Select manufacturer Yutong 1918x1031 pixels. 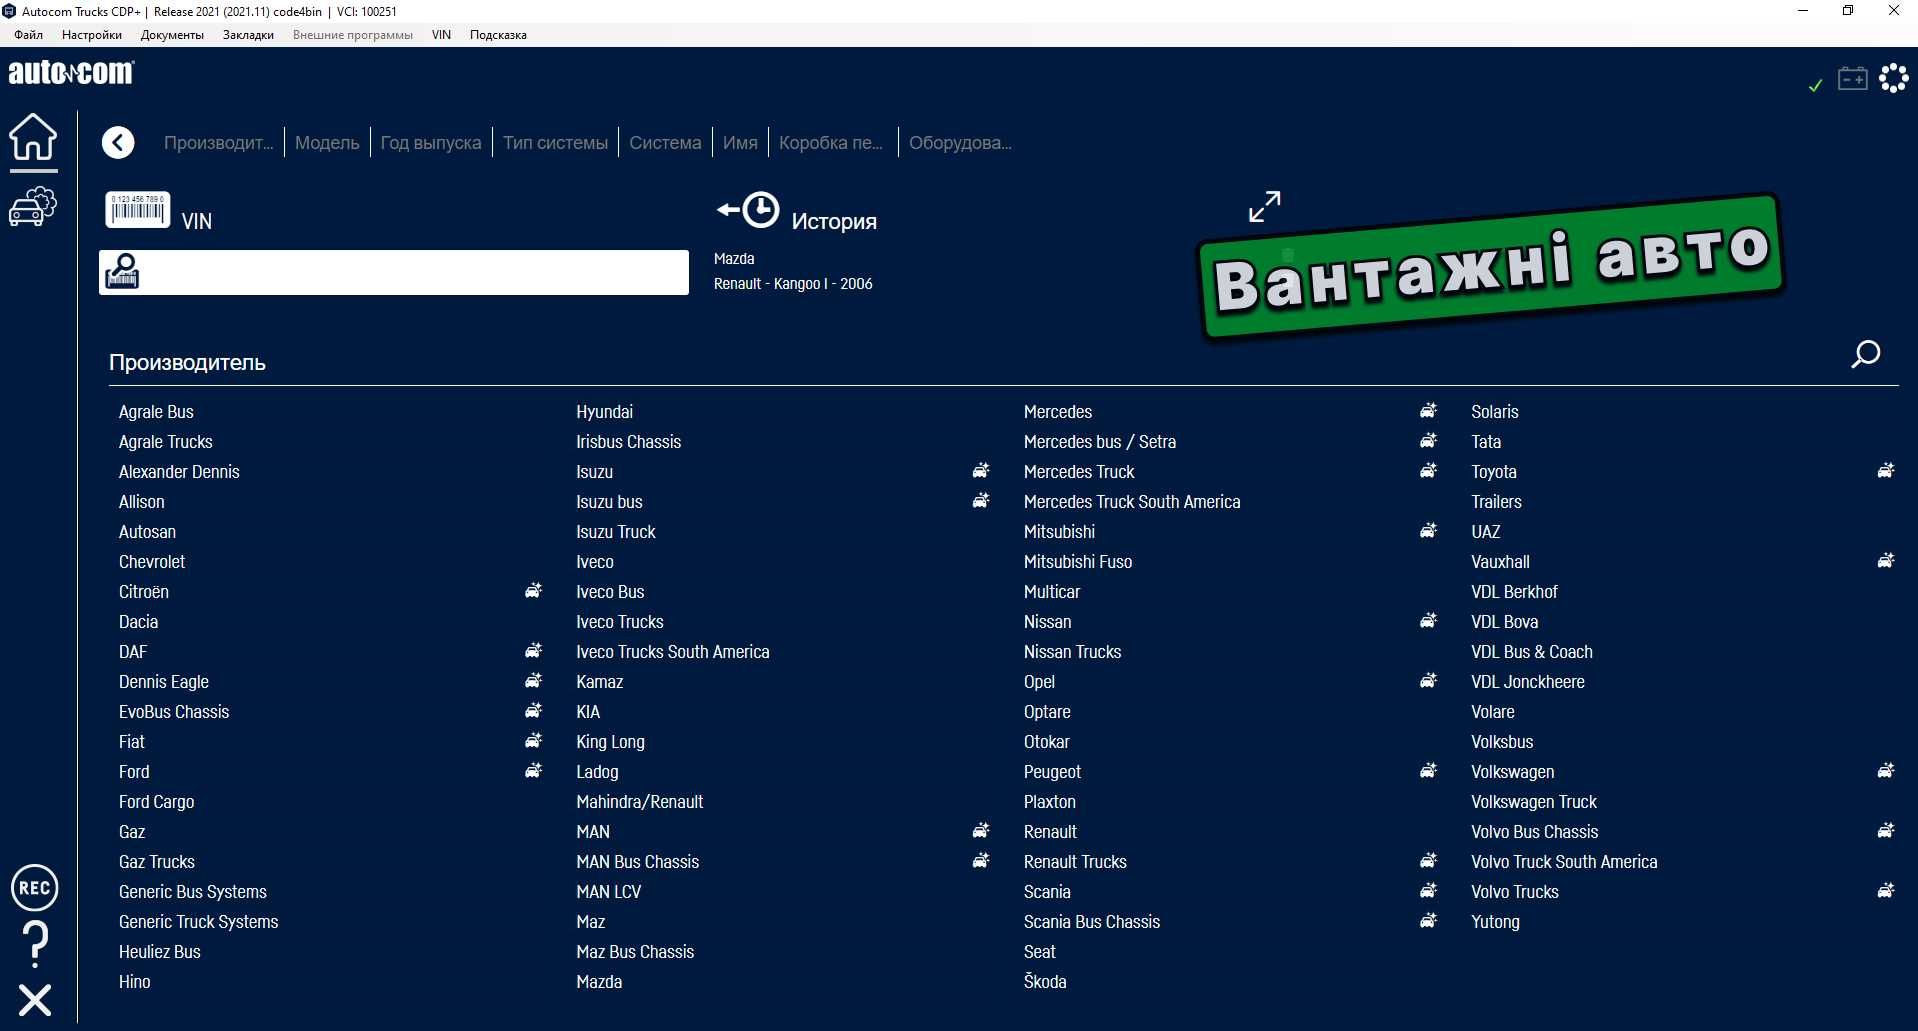pyautogui.click(x=1495, y=922)
